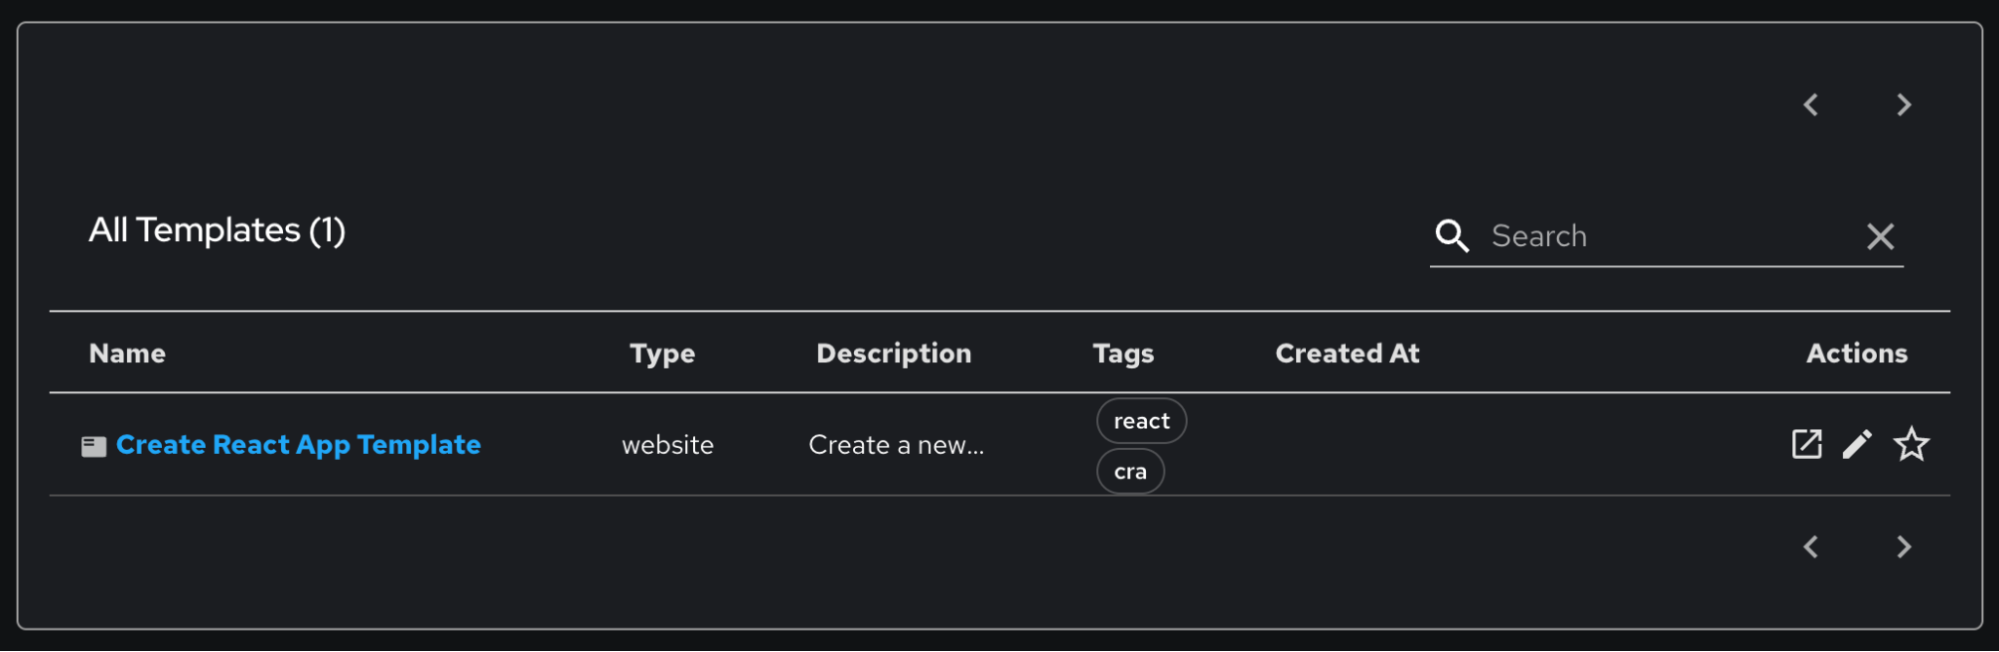Click the Tags column header
Viewport: 1999px width, 652px height.
coord(1123,354)
